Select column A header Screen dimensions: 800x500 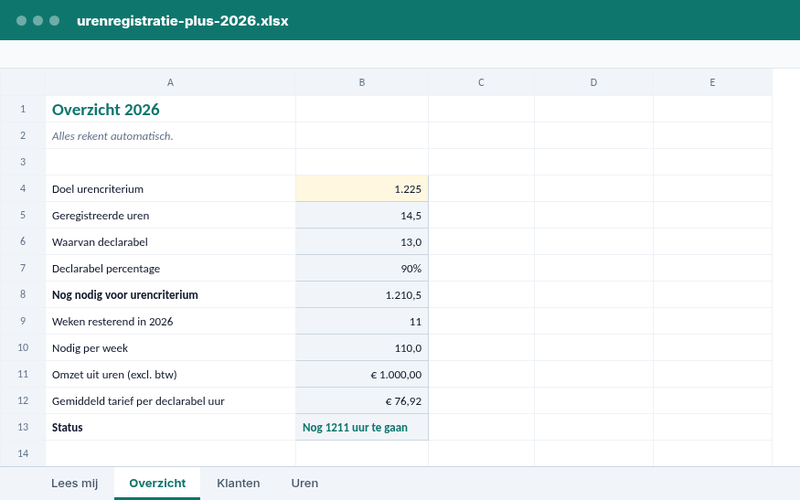[170, 82]
